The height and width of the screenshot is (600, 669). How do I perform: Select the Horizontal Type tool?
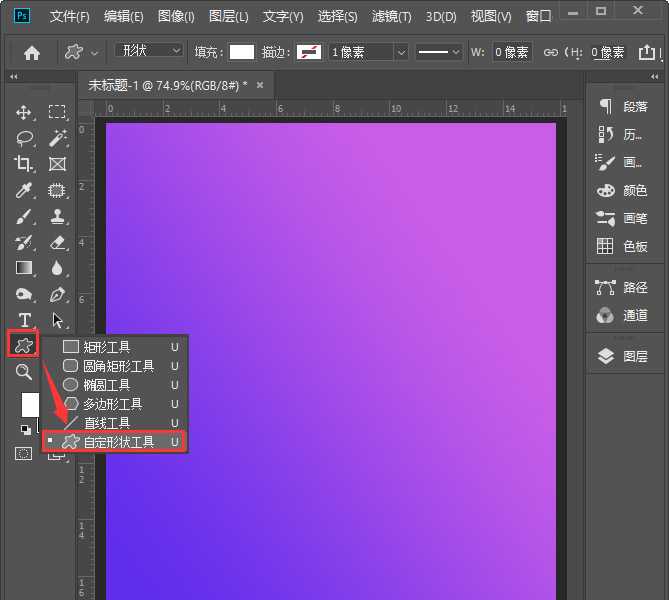[x=24, y=320]
